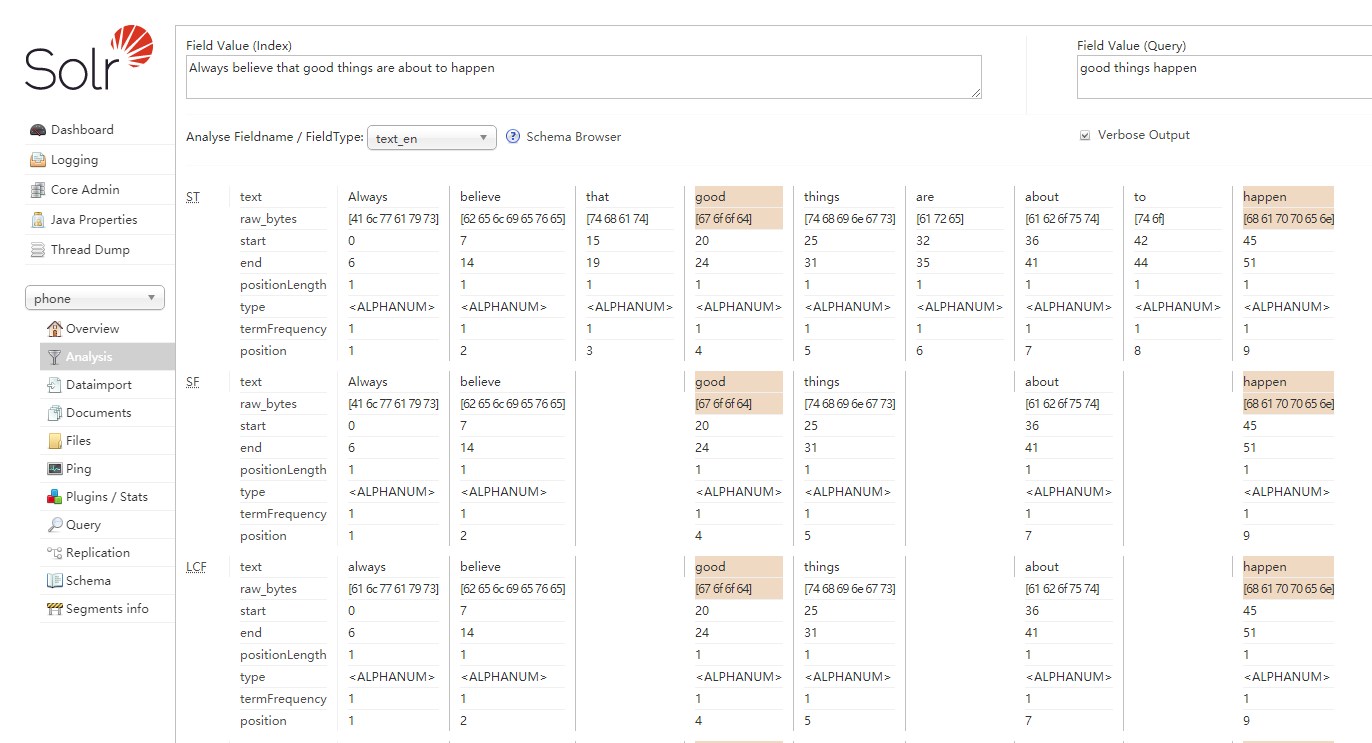Screen dimensions: 1372x743
Task: Go to the Schema page in sidebar
Action: [x=88, y=581]
